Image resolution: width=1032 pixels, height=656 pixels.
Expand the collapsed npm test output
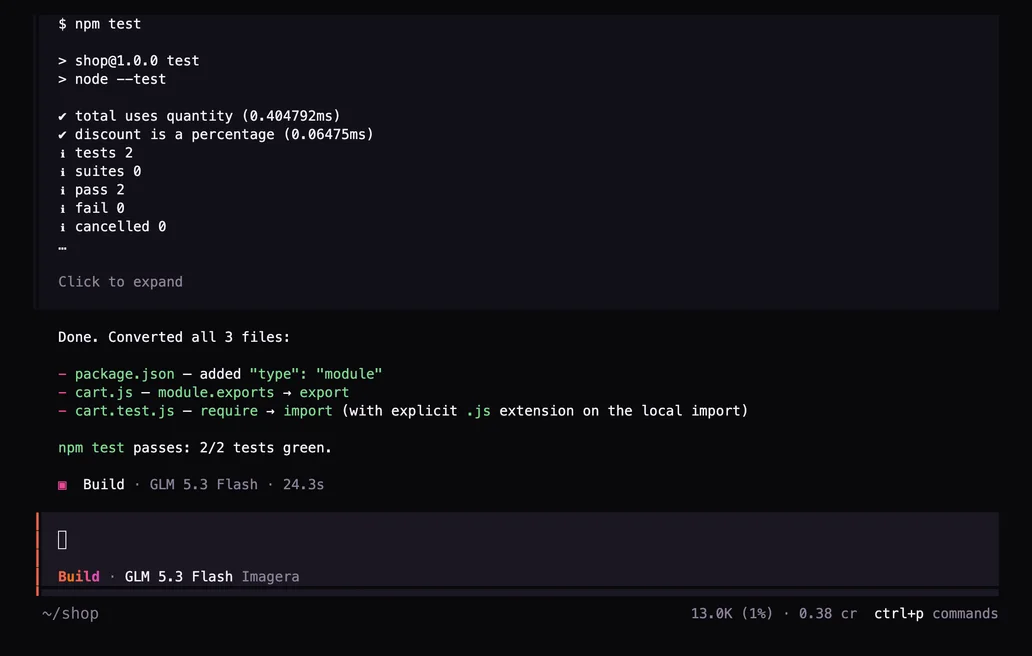[120, 282]
